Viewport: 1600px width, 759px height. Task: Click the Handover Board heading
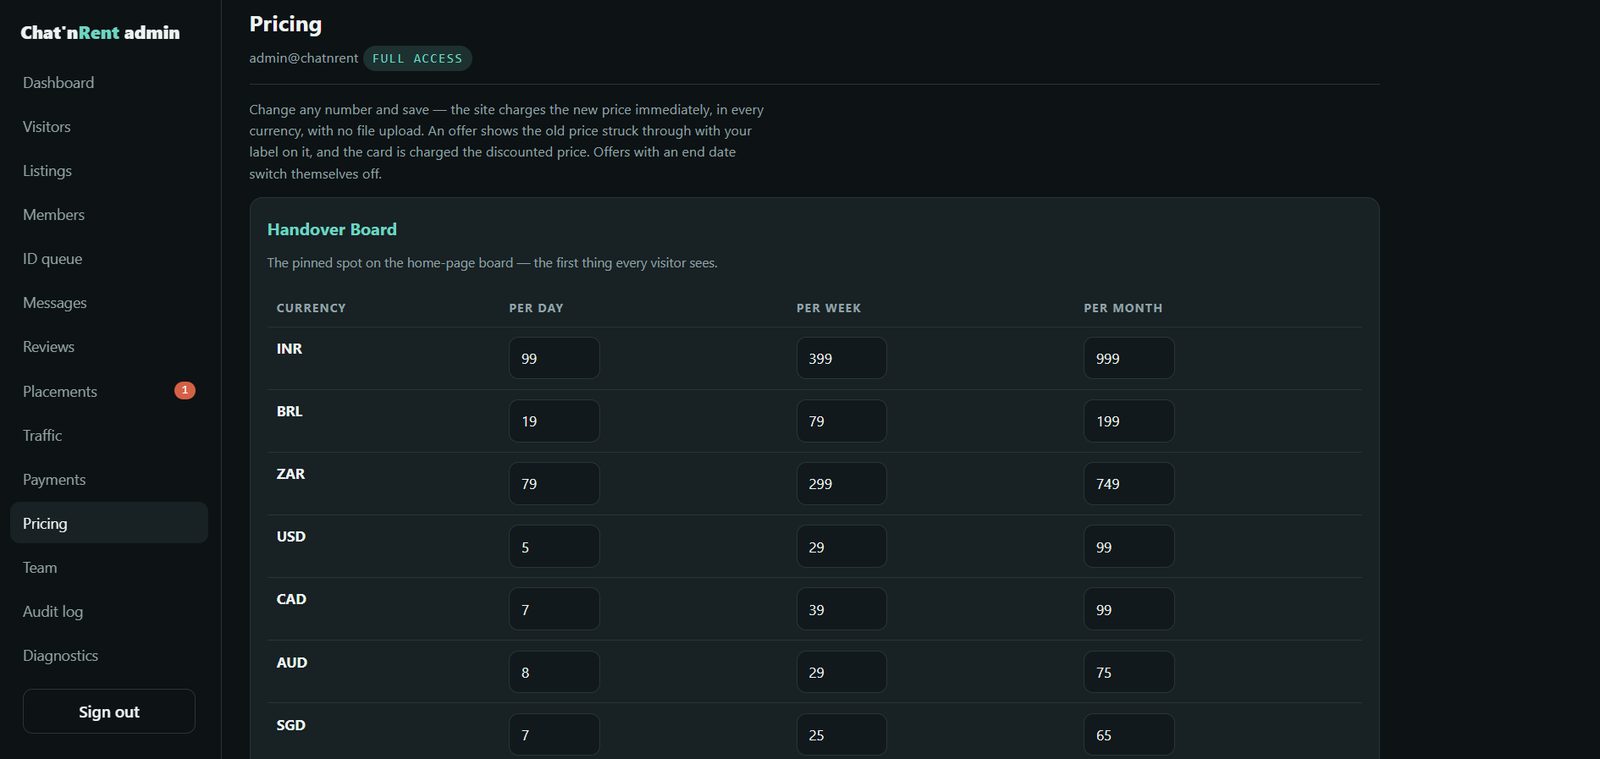332,229
